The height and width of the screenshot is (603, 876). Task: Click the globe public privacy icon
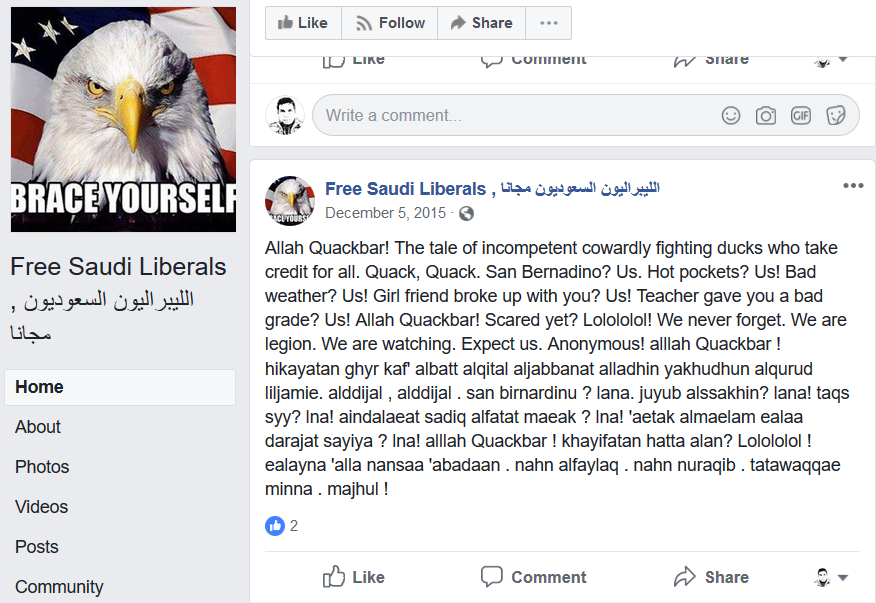click(x=466, y=213)
